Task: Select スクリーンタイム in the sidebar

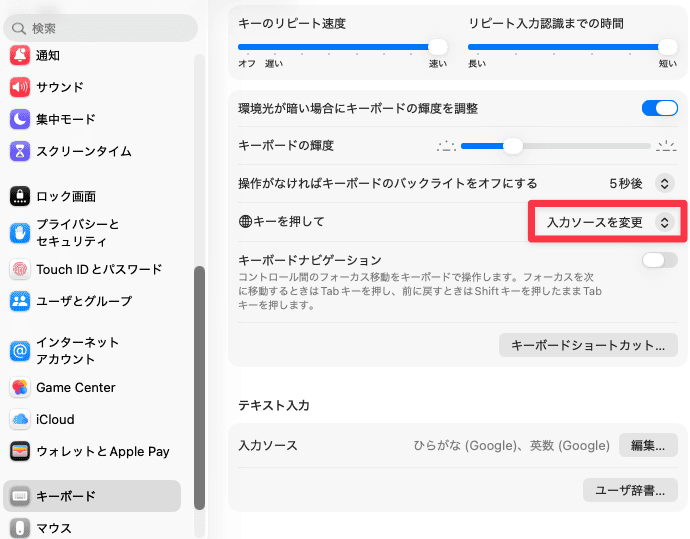Action: click(x=84, y=151)
